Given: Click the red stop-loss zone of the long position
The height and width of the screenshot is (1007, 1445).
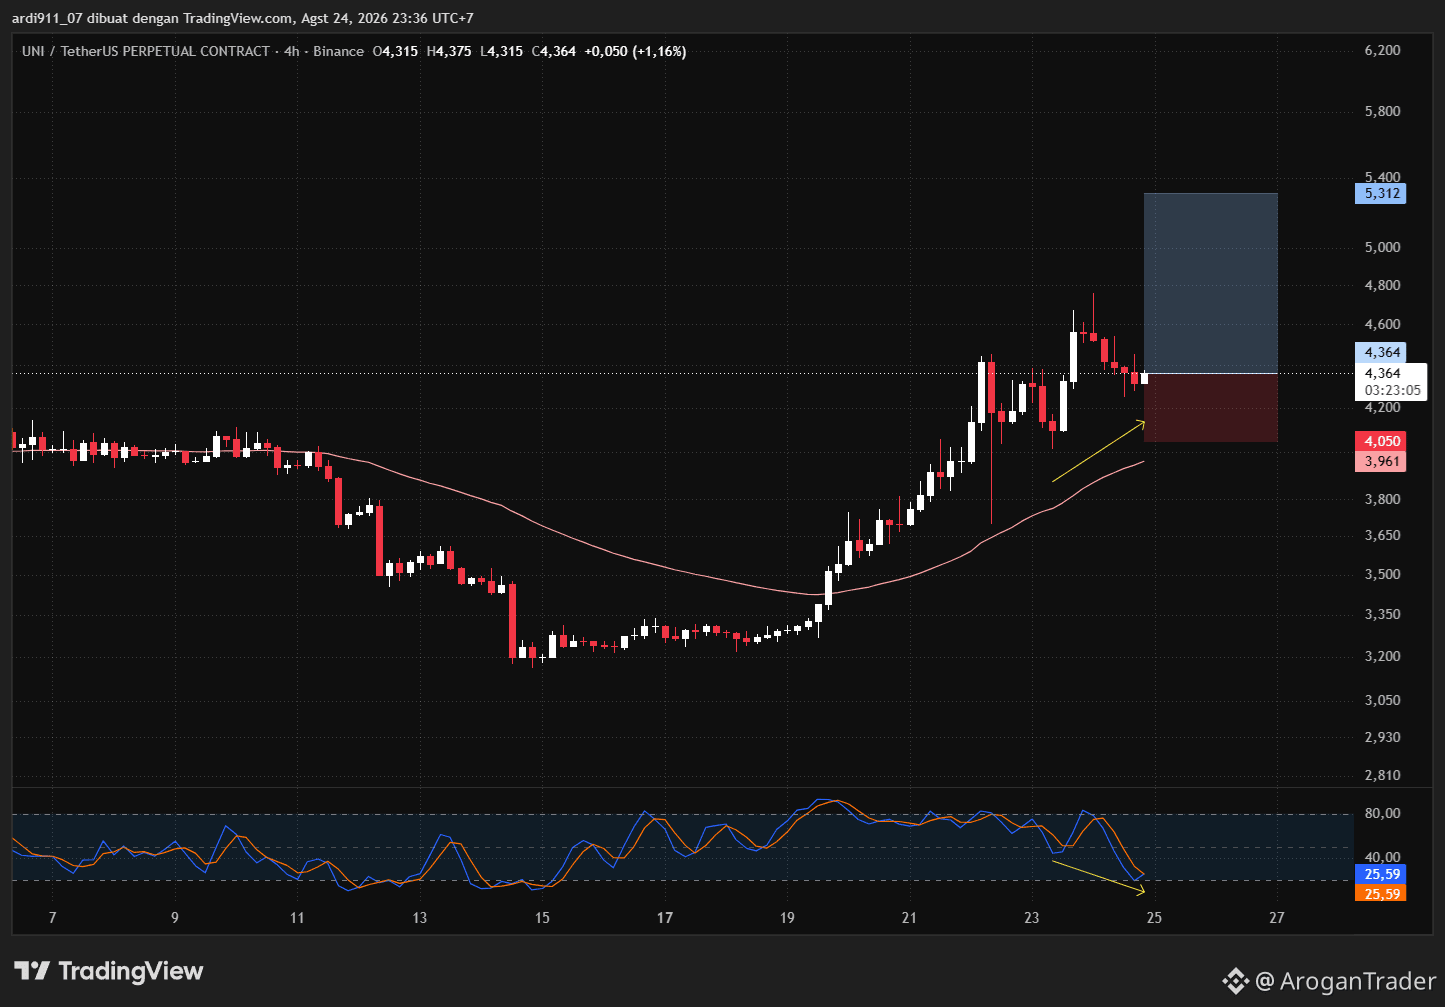Looking at the screenshot, I should (x=1211, y=408).
